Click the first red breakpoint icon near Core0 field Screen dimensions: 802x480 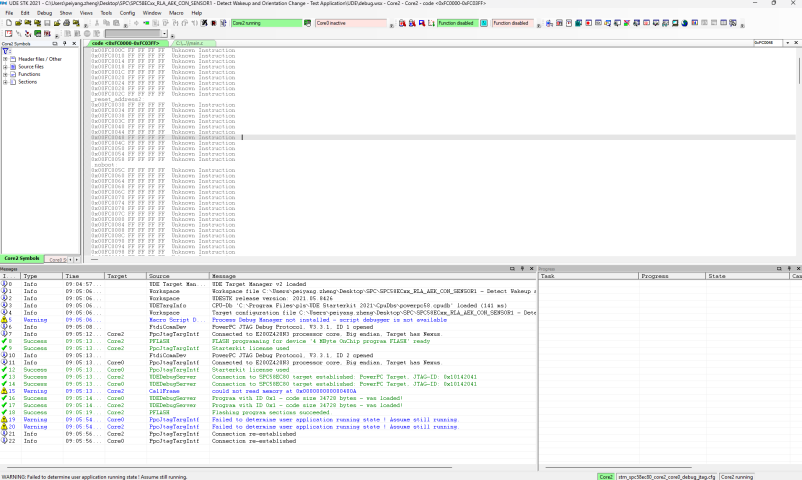[x=403, y=23]
